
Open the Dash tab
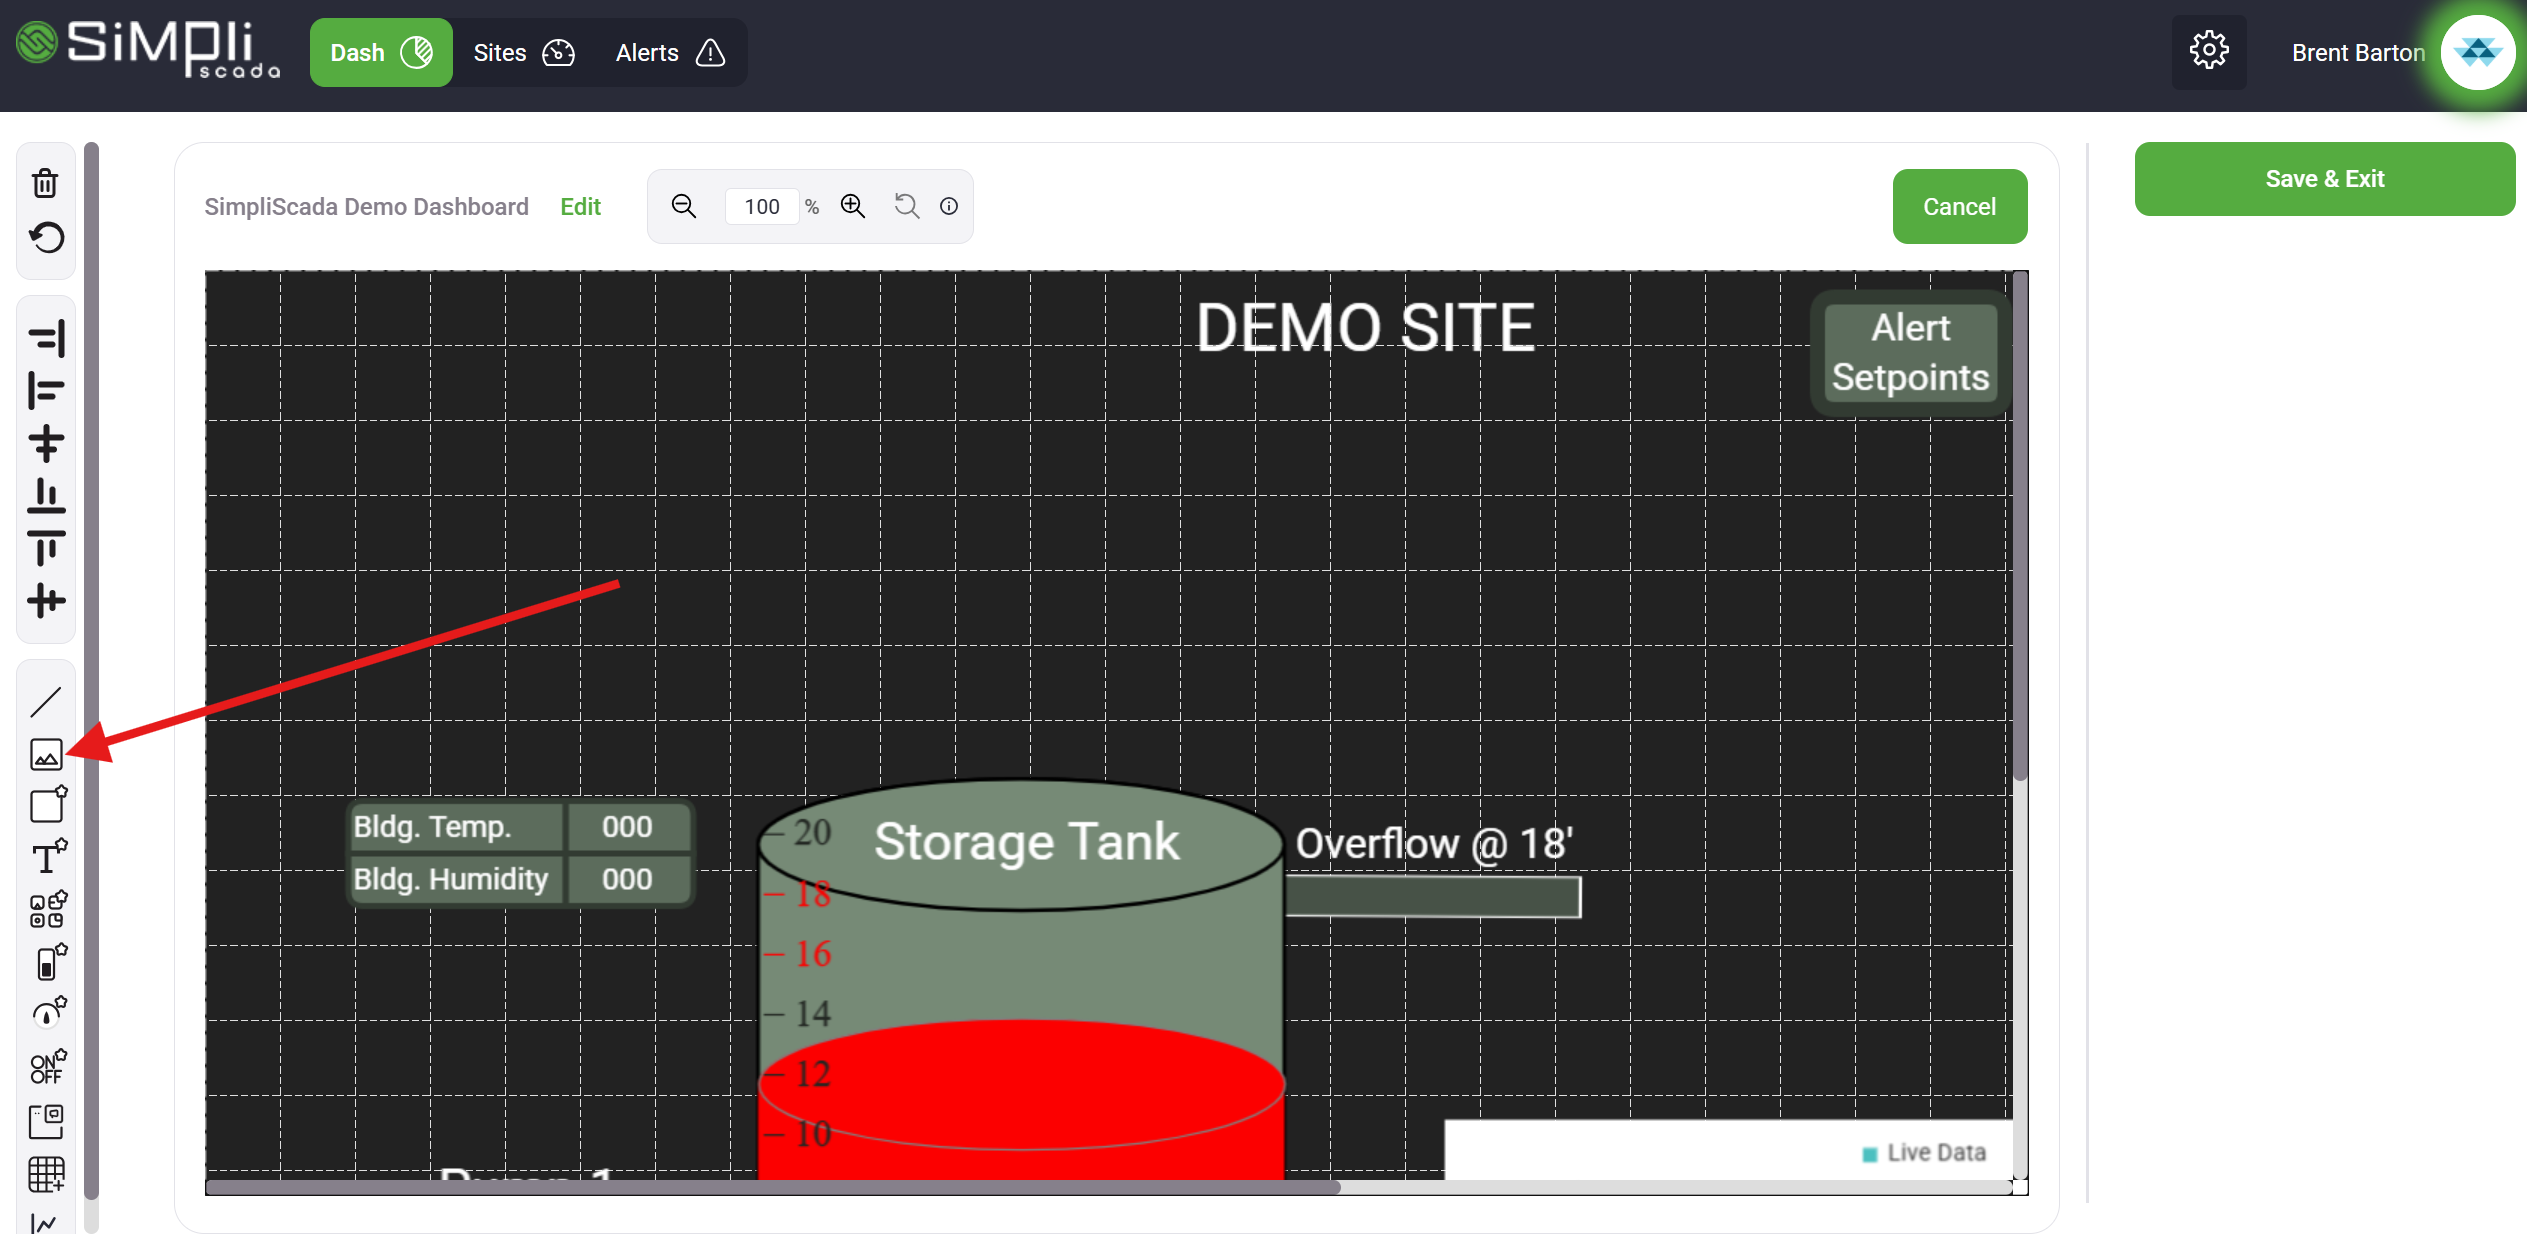coord(380,53)
